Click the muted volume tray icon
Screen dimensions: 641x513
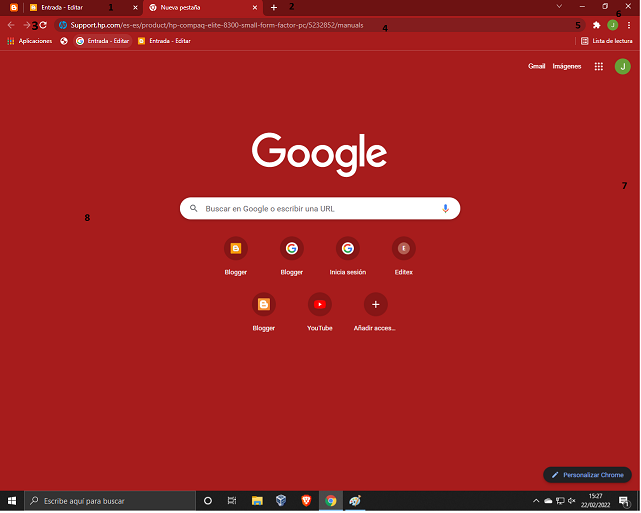pyautogui.click(x=572, y=501)
